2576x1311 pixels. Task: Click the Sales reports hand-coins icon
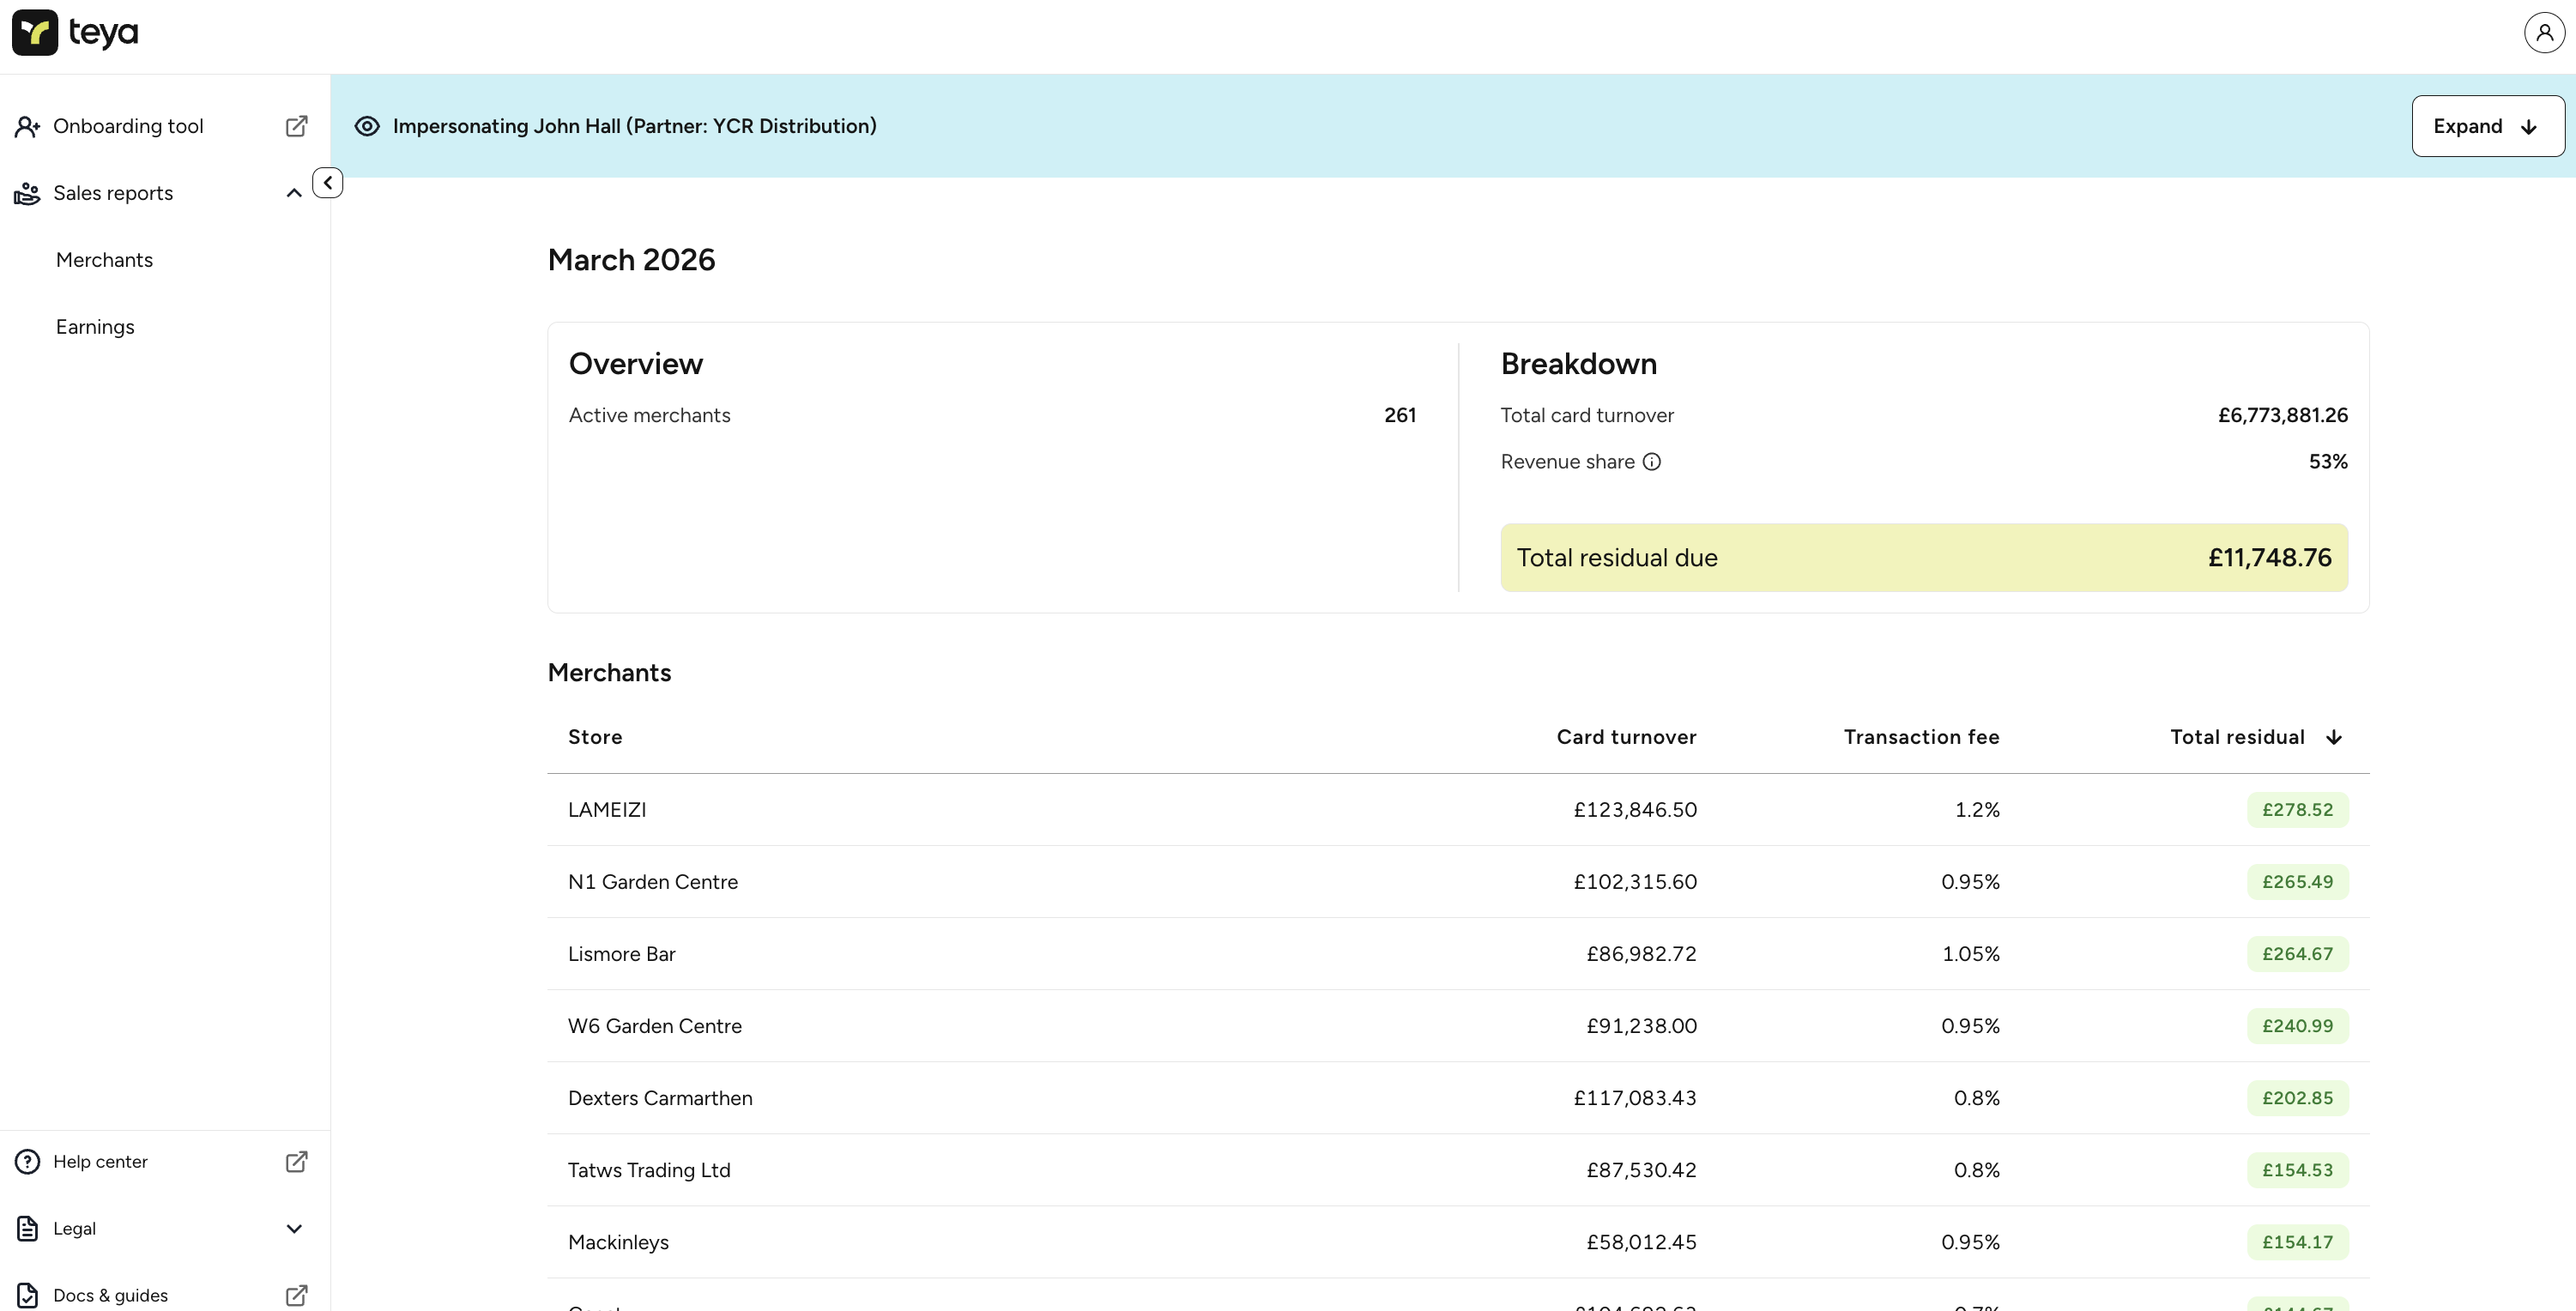[x=27, y=194]
